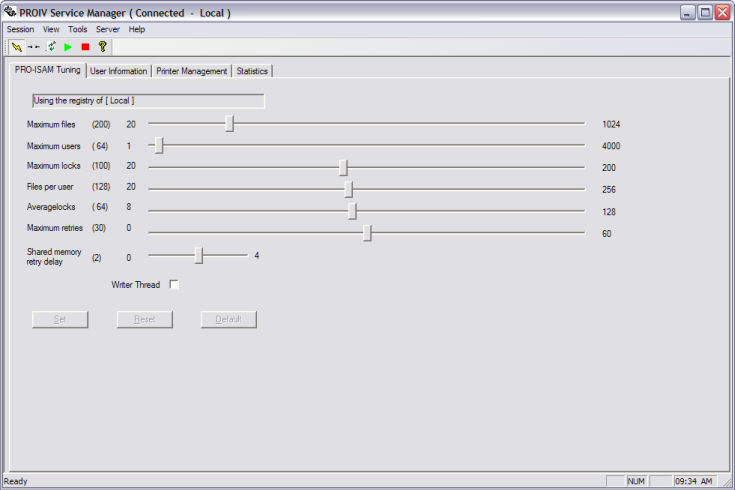Viewport: 735px width, 490px height.
Task: Enable the Writer Thread checkbox
Action: click(174, 285)
